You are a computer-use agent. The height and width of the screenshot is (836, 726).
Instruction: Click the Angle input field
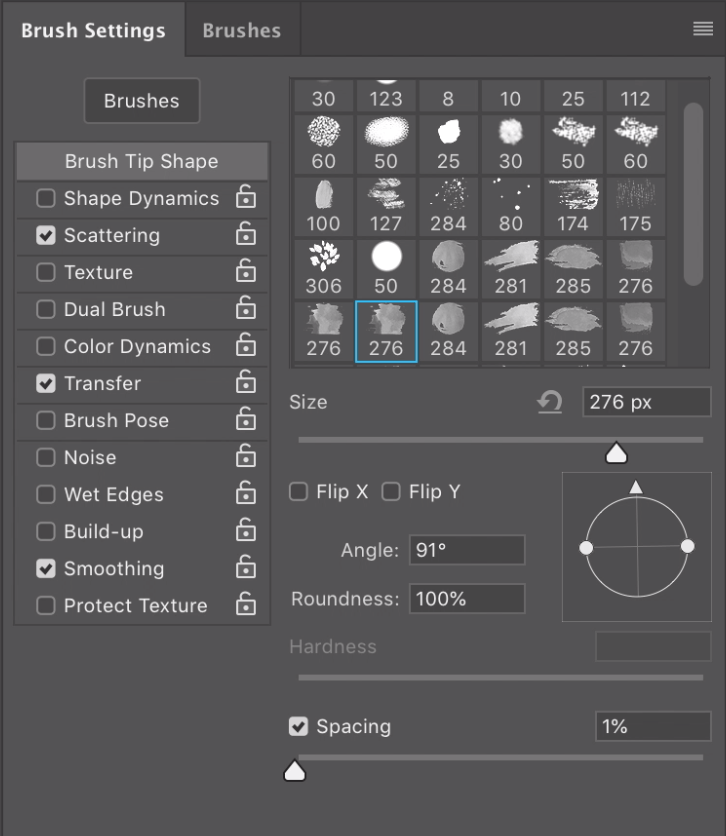(467, 550)
